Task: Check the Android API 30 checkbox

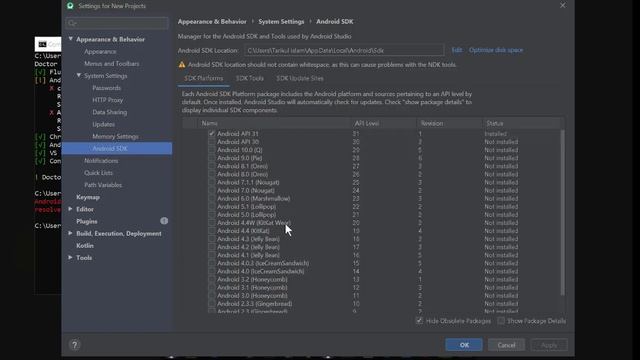Action: [x=211, y=142]
